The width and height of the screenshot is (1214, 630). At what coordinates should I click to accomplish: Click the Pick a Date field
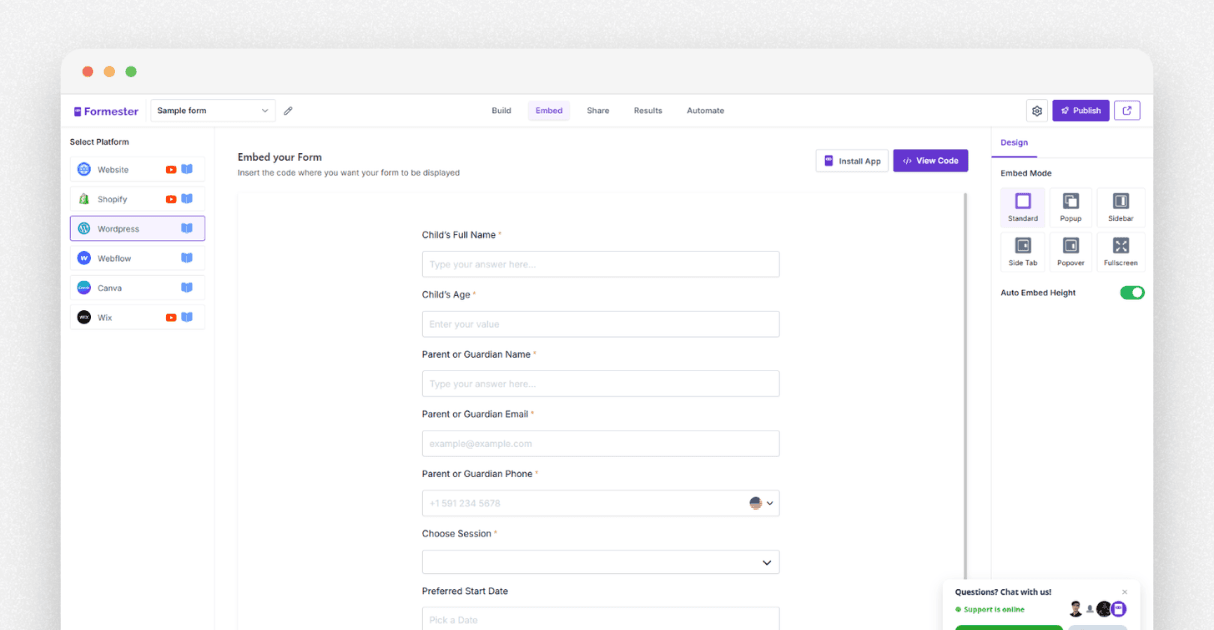[600, 618]
